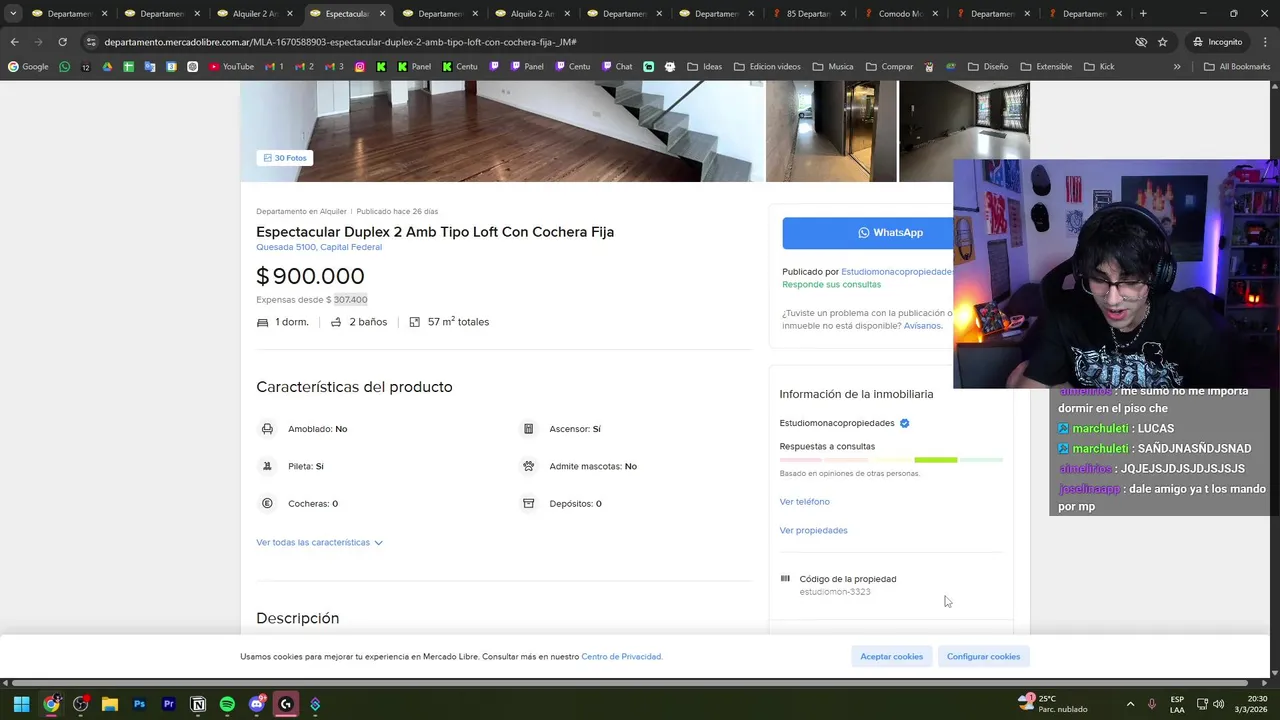The image size is (1280, 720).
Task: Reload the current page
Action: click(x=62, y=42)
